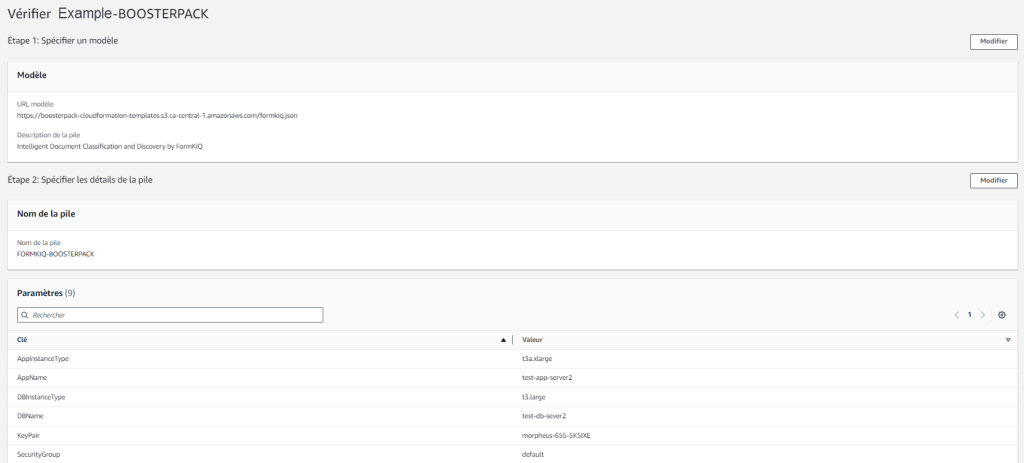Click the Paramètres (9) section heading
The width and height of the screenshot is (1024, 463).
(47, 294)
